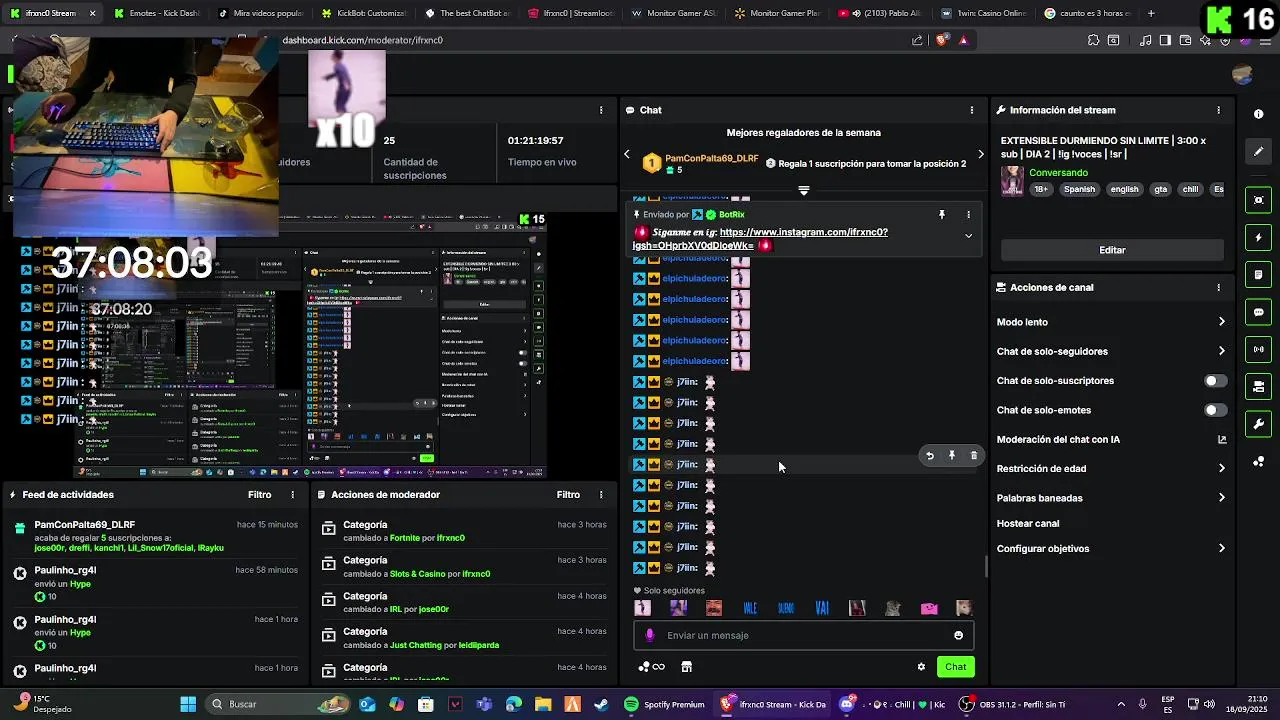Screen dimensions: 1280x720
Task: Open Acciones de canal three-dot menu
Action: click(x=1218, y=287)
